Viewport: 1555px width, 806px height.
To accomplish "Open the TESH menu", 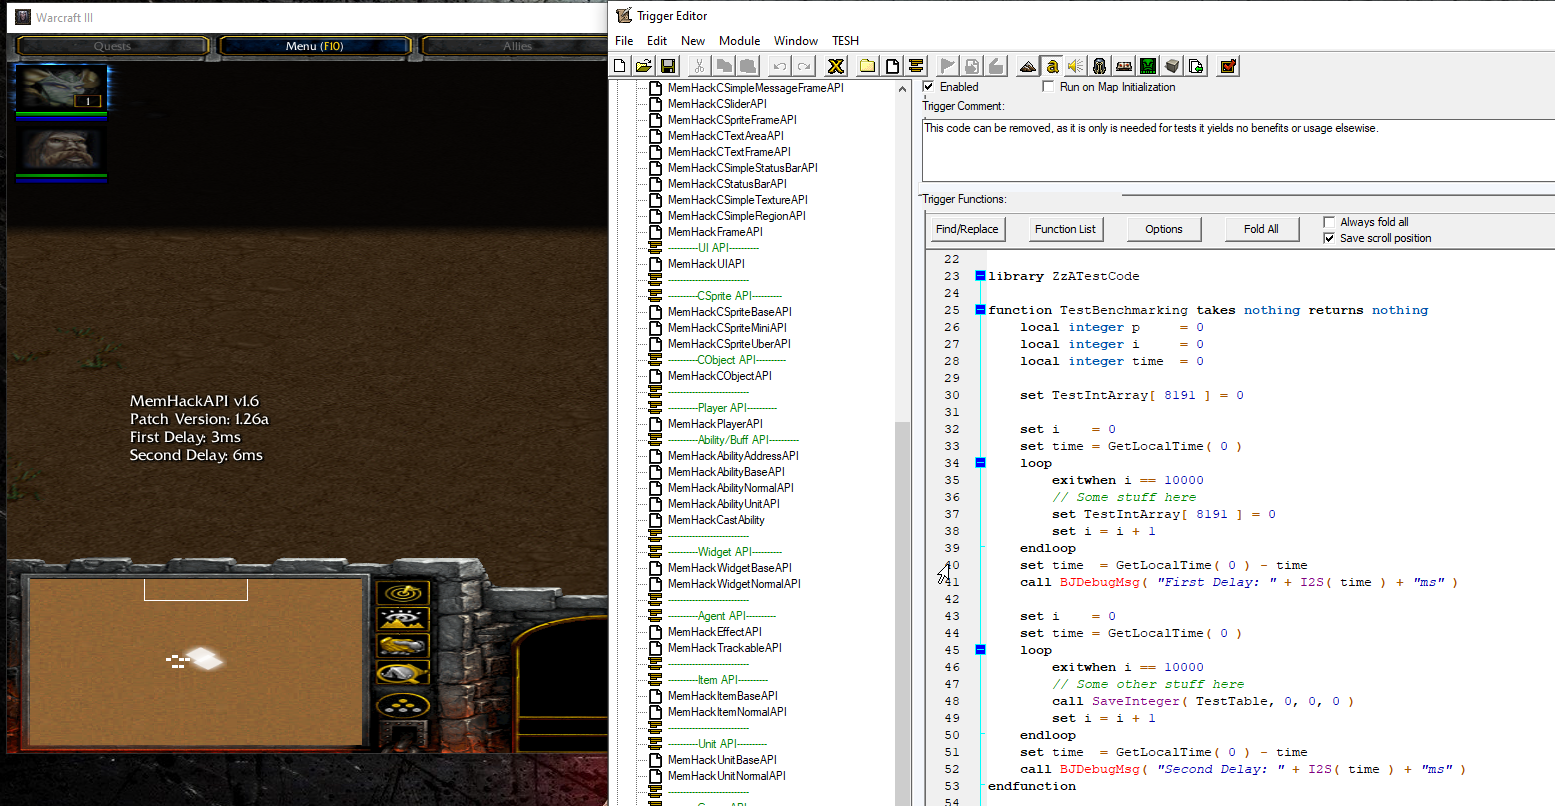I will click(845, 41).
